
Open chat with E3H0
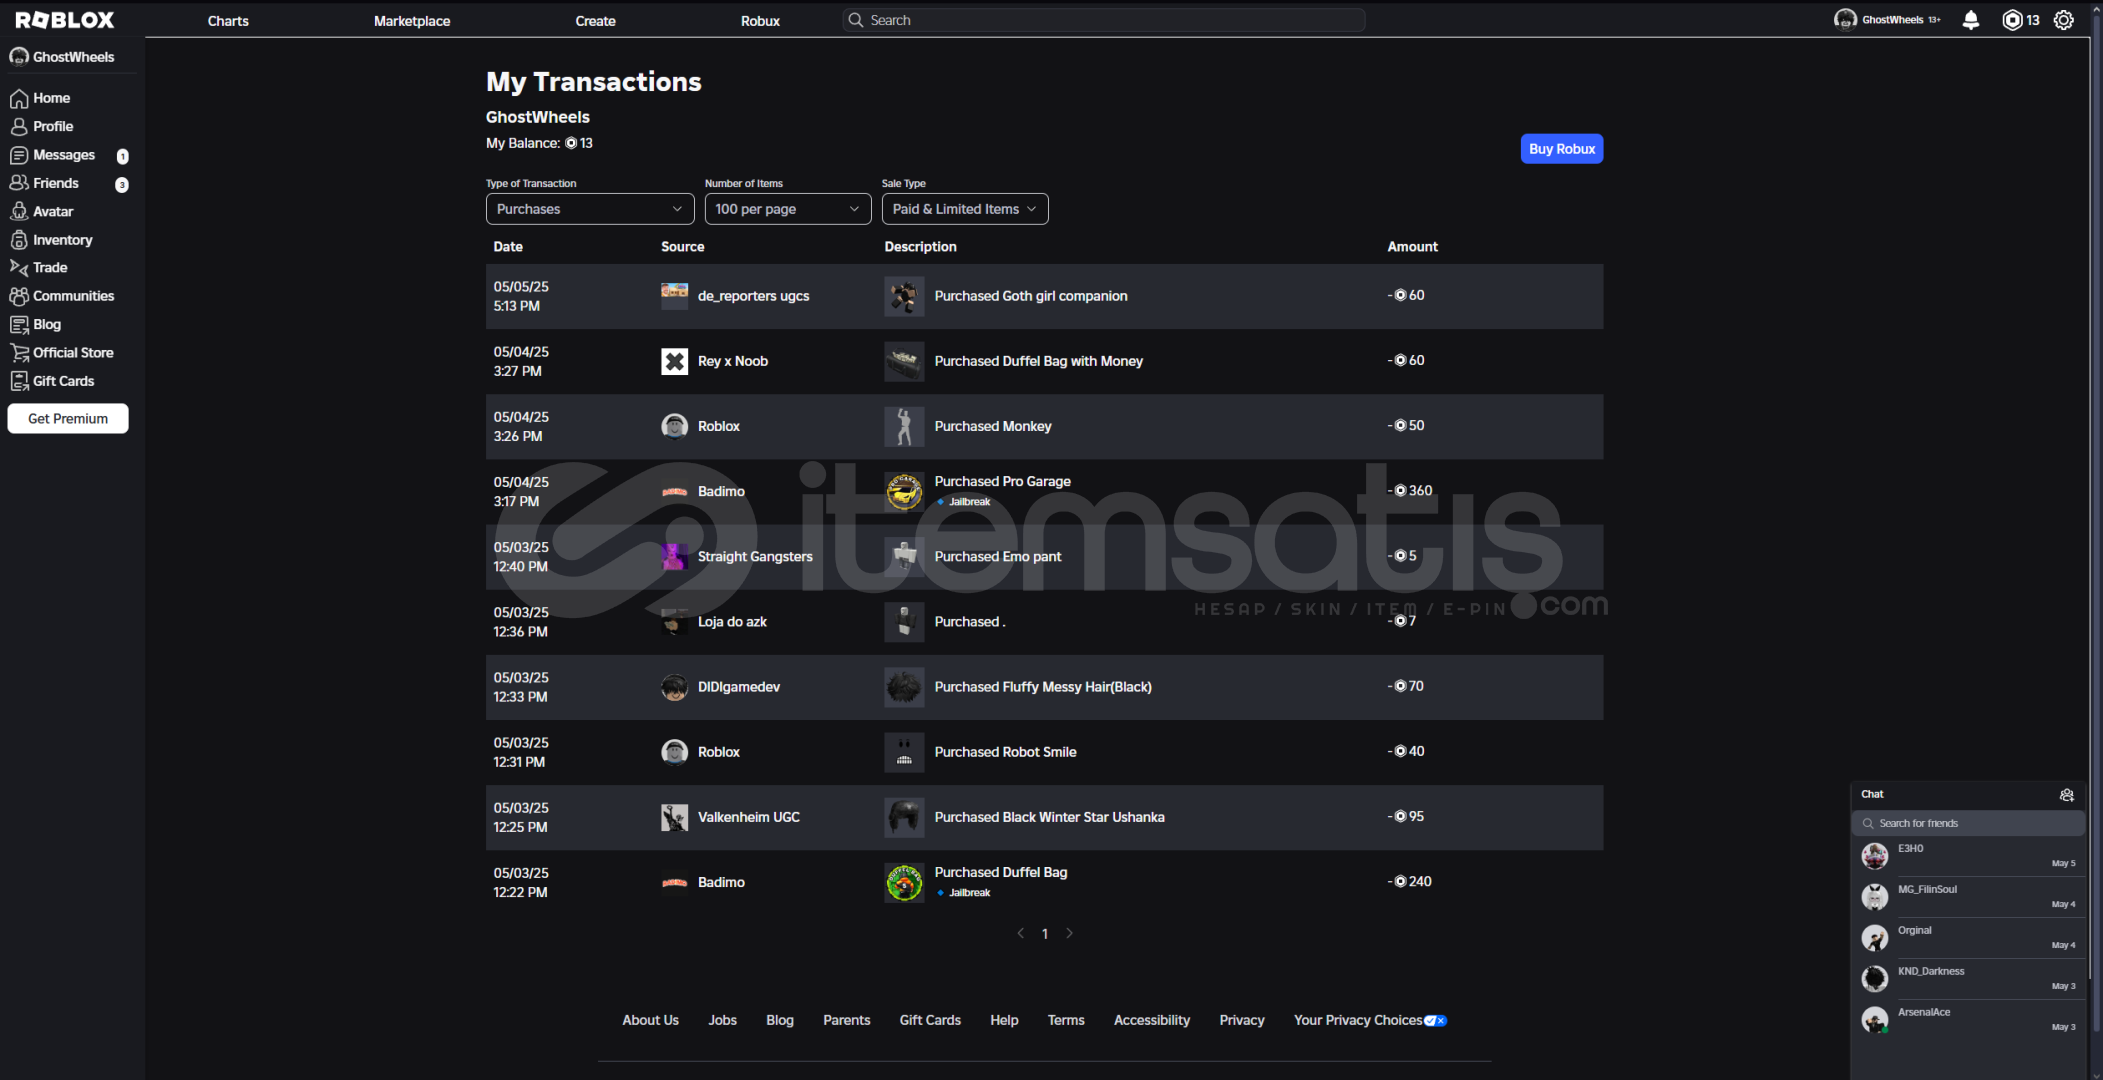[1968, 856]
